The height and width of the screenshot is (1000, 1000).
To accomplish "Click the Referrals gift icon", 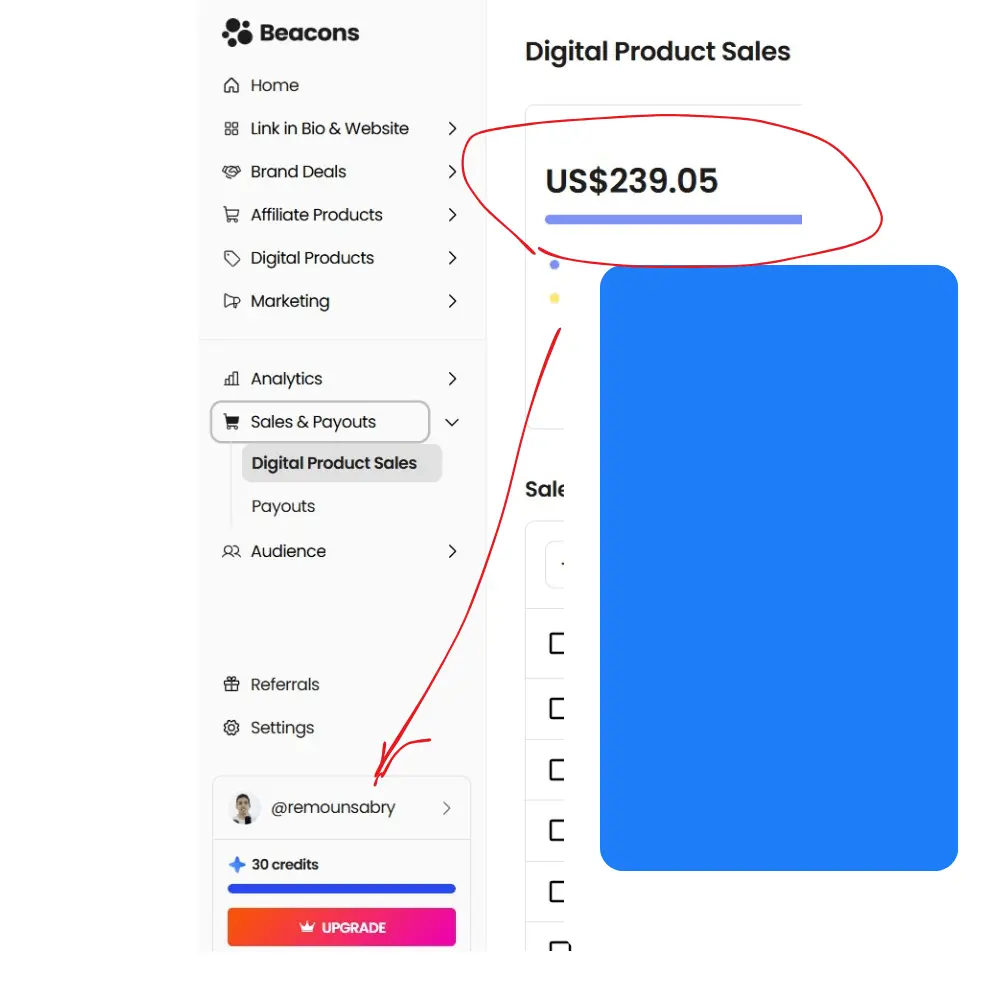I will (x=232, y=685).
